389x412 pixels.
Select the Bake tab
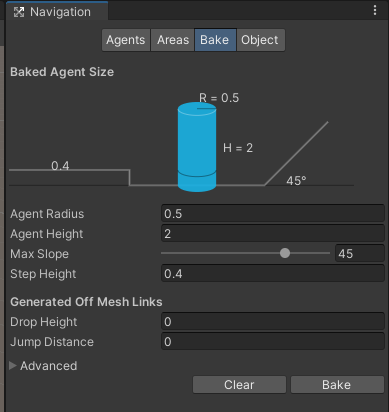(215, 40)
